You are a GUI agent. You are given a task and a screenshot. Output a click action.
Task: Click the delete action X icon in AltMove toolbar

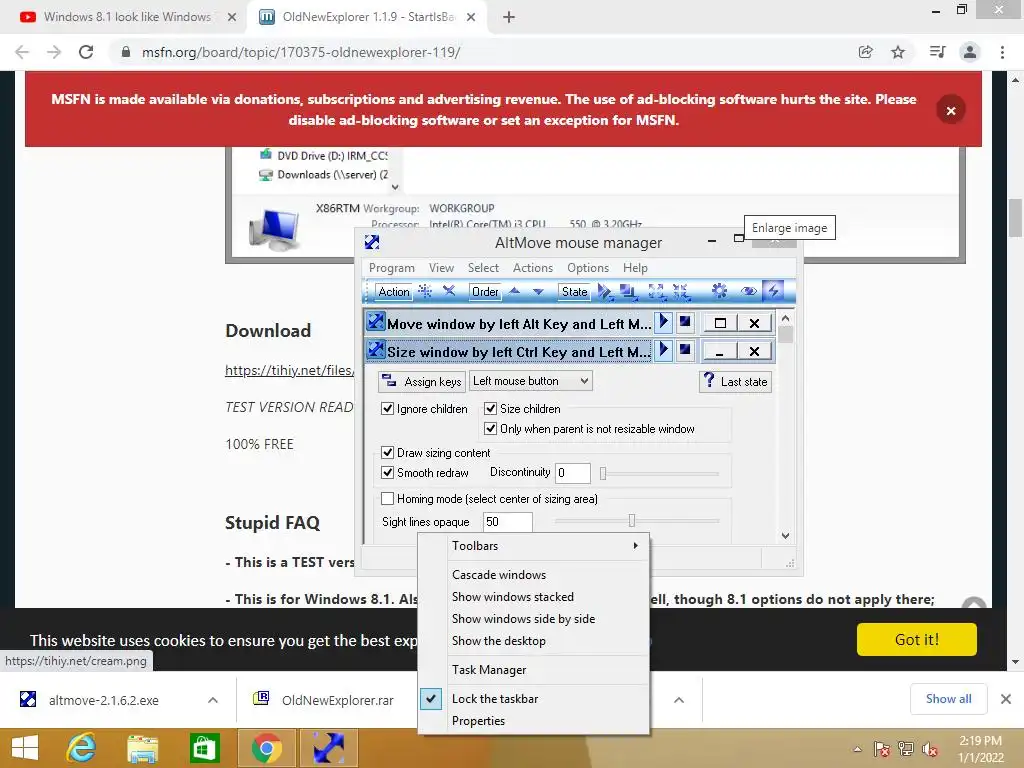(x=449, y=291)
